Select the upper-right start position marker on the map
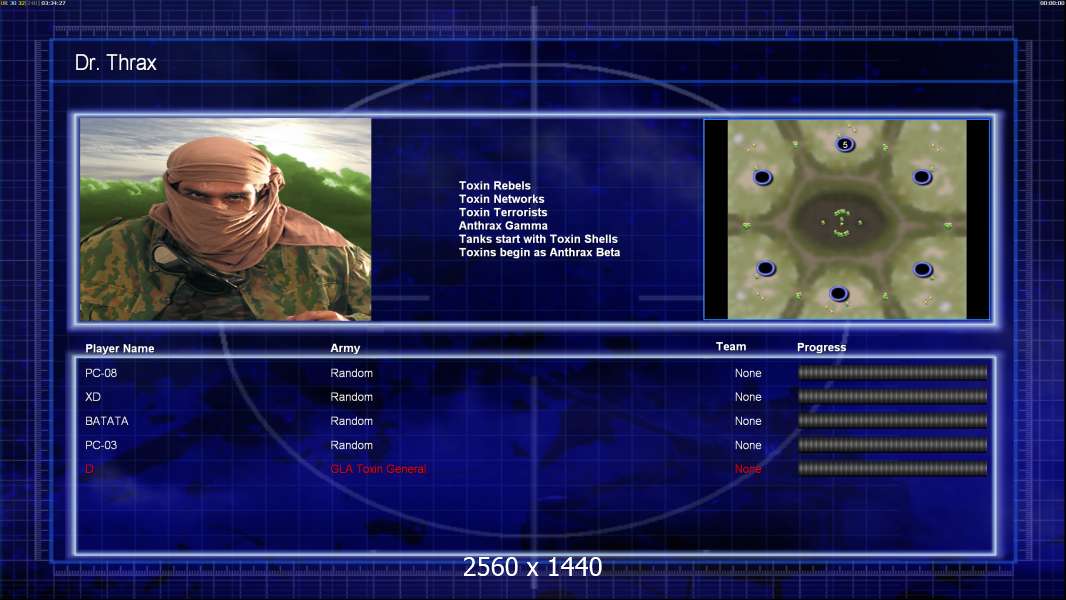The height and width of the screenshot is (600, 1066). (x=922, y=177)
